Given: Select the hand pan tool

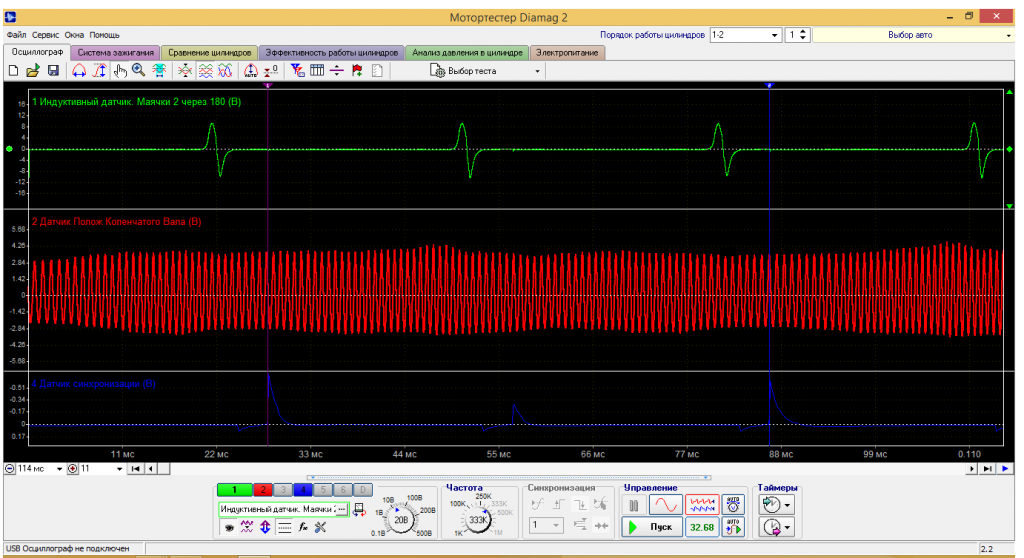Looking at the screenshot, I should (x=120, y=71).
